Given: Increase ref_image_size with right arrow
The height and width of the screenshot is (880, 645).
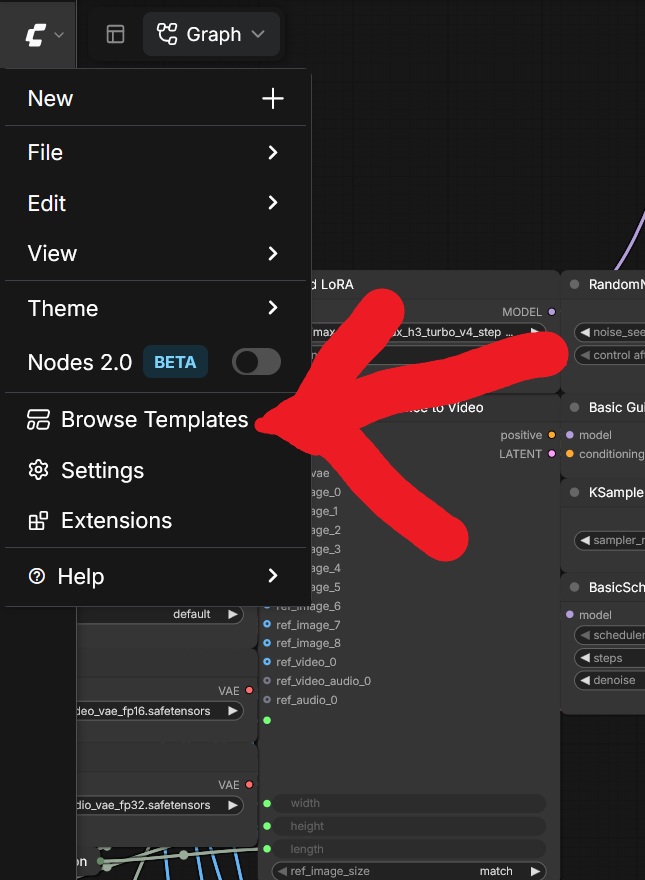Looking at the screenshot, I should coord(535,872).
